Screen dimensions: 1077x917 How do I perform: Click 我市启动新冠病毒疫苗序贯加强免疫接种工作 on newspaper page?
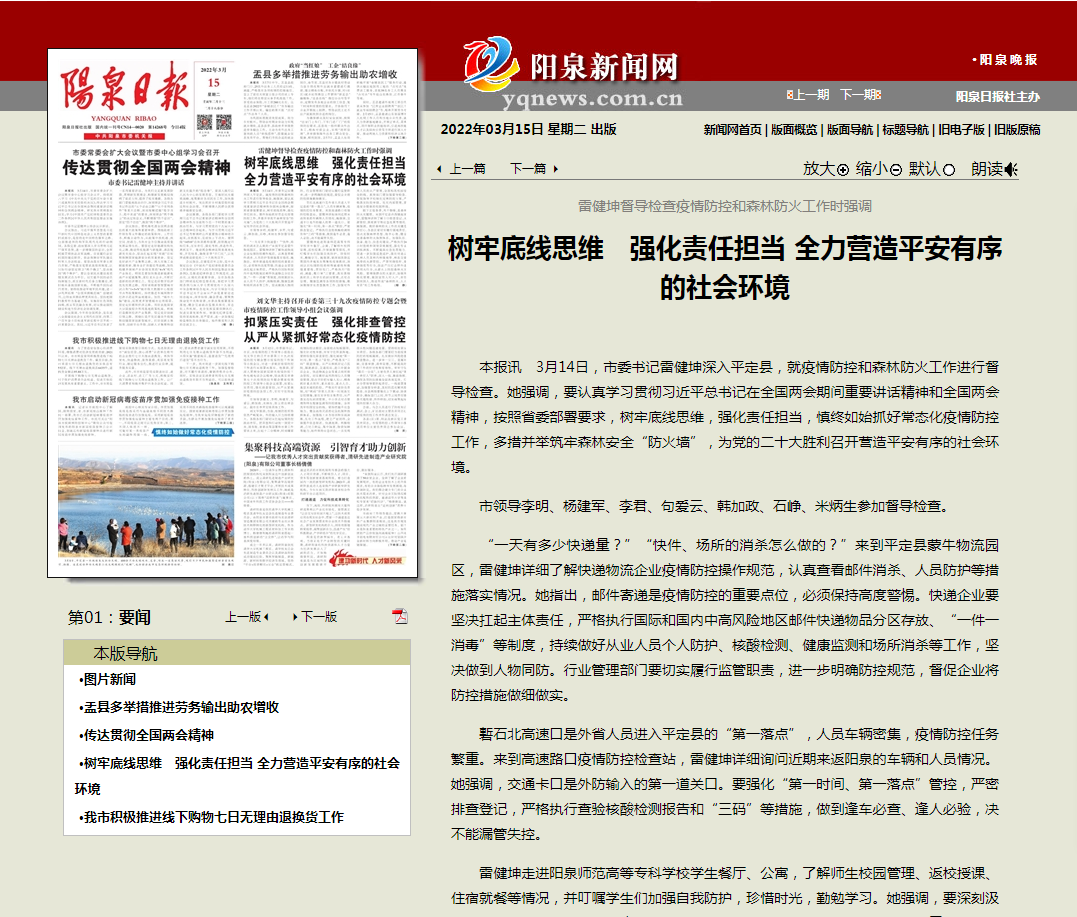click(146, 399)
